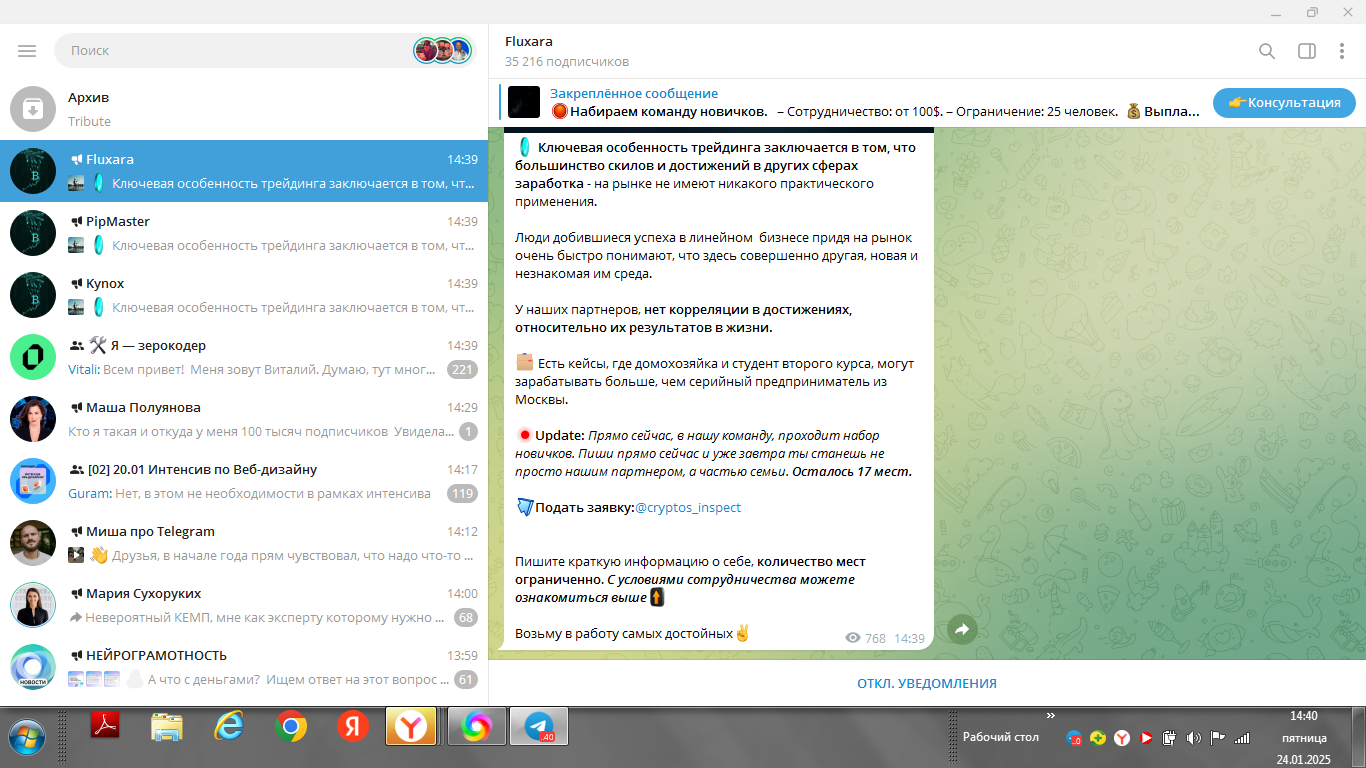Image resolution: width=1366 pixels, height=768 pixels.
Task: Select the Fluxara chat in the list
Action: coord(244,171)
